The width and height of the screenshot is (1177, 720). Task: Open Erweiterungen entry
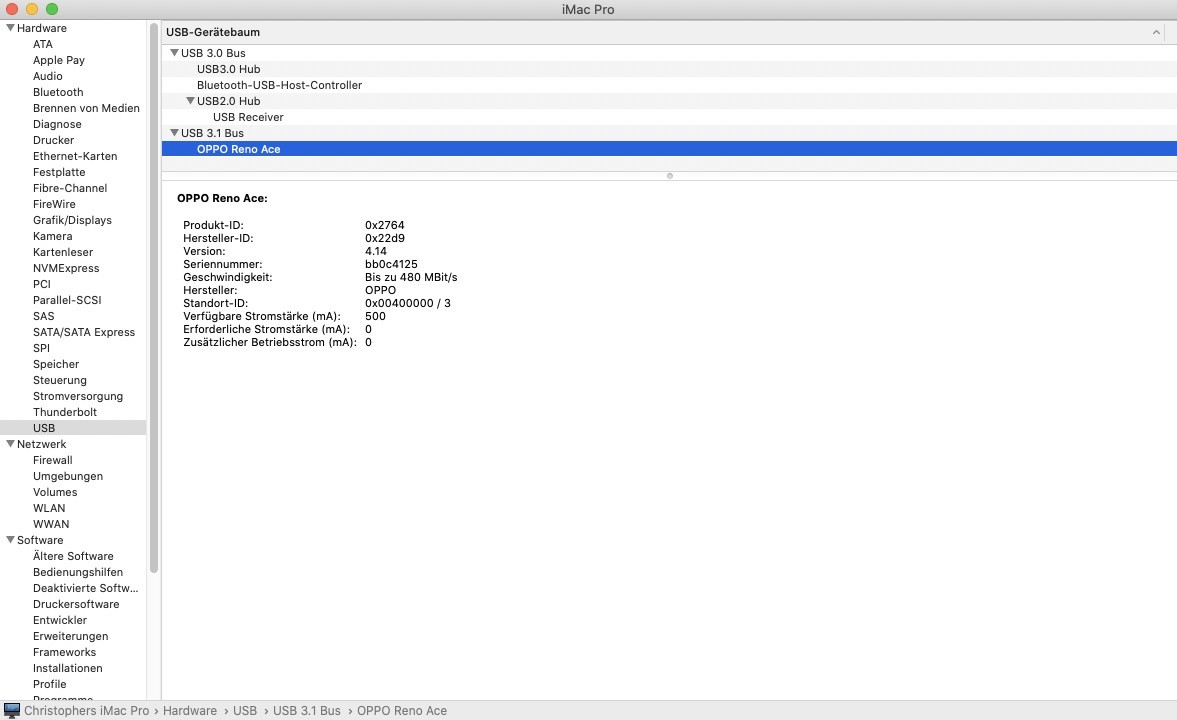pyautogui.click(x=71, y=636)
